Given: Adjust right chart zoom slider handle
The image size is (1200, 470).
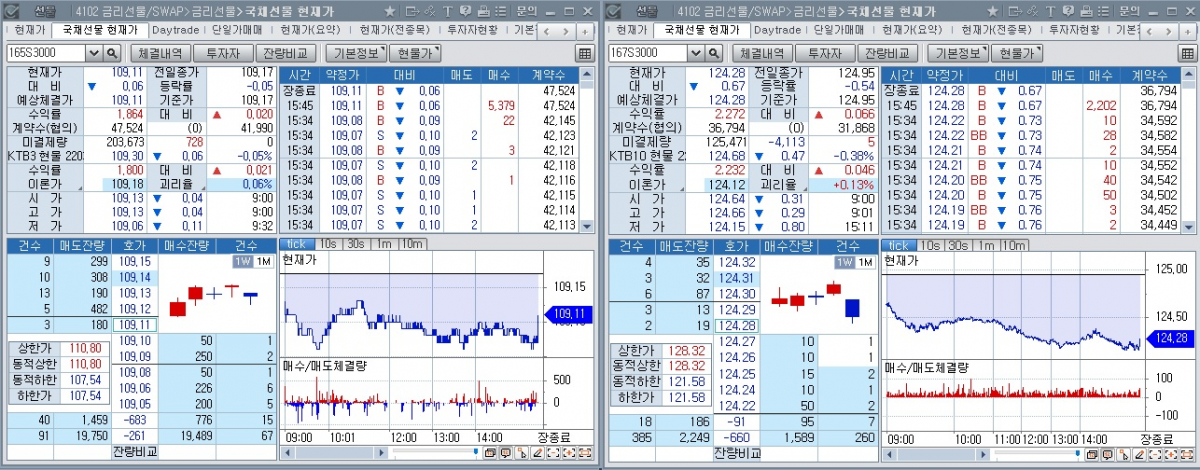Looking at the screenshot, I should (x=1078, y=451).
